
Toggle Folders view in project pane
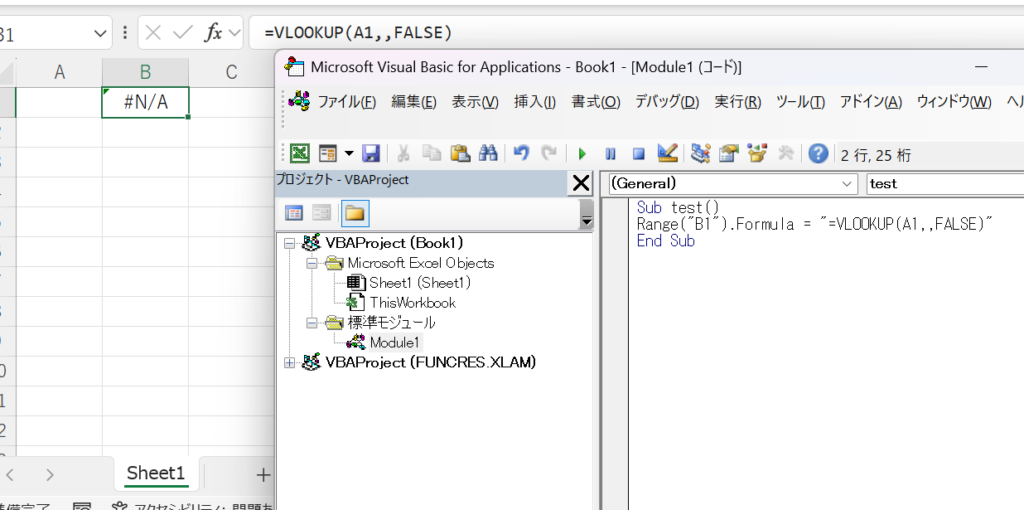click(x=355, y=213)
